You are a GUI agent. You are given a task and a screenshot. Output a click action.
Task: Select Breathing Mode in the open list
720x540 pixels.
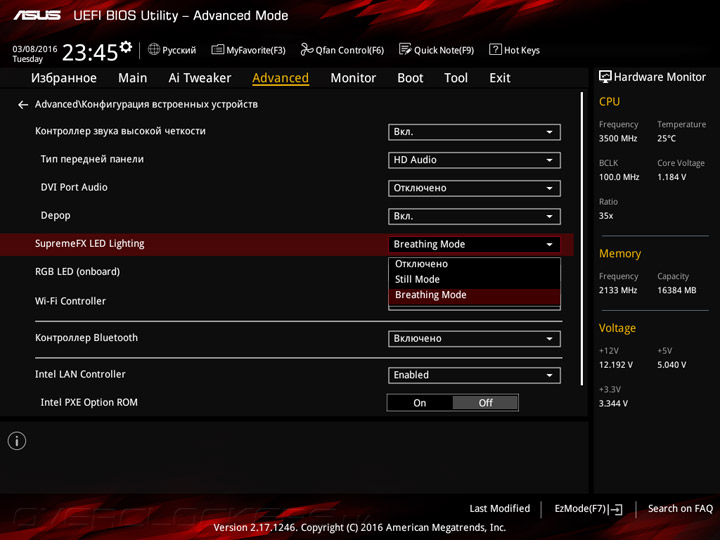[474, 295]
